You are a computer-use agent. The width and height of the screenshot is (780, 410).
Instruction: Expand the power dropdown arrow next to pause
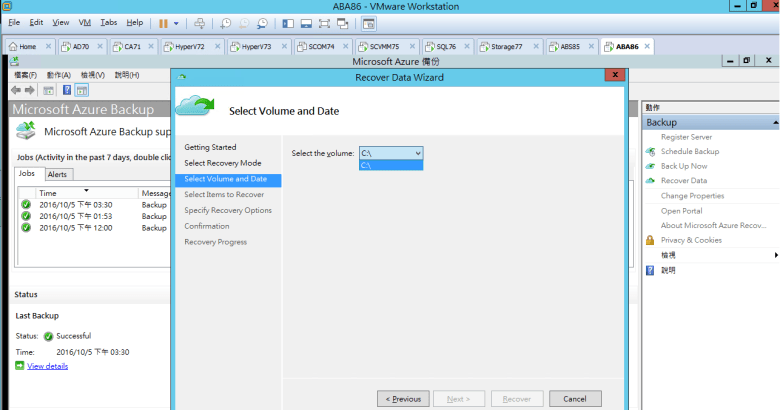(x=177, y=22)
